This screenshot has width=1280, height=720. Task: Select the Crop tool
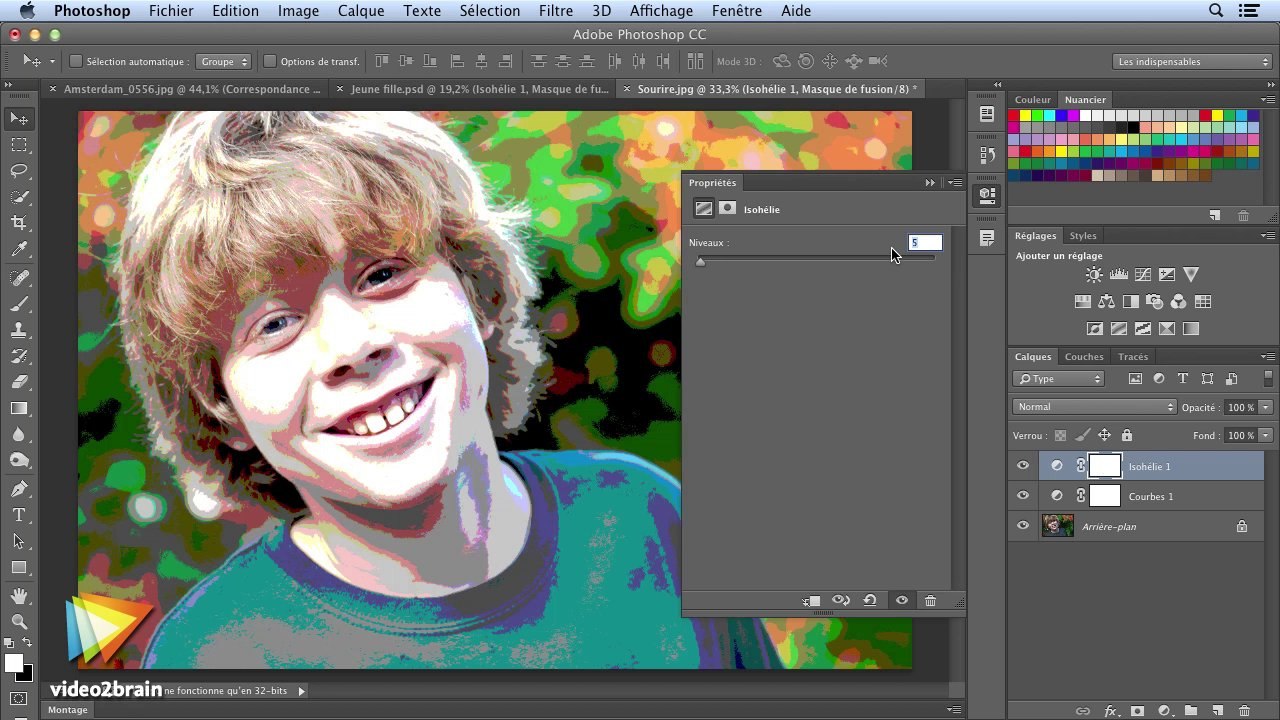[x=19, y=223]
